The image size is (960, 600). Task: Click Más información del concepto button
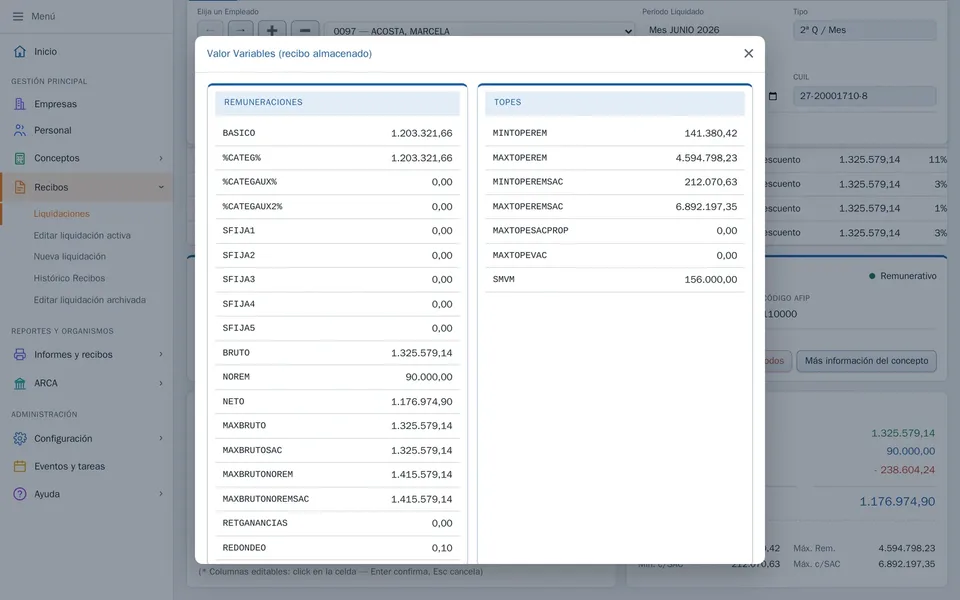coord(866,361)
